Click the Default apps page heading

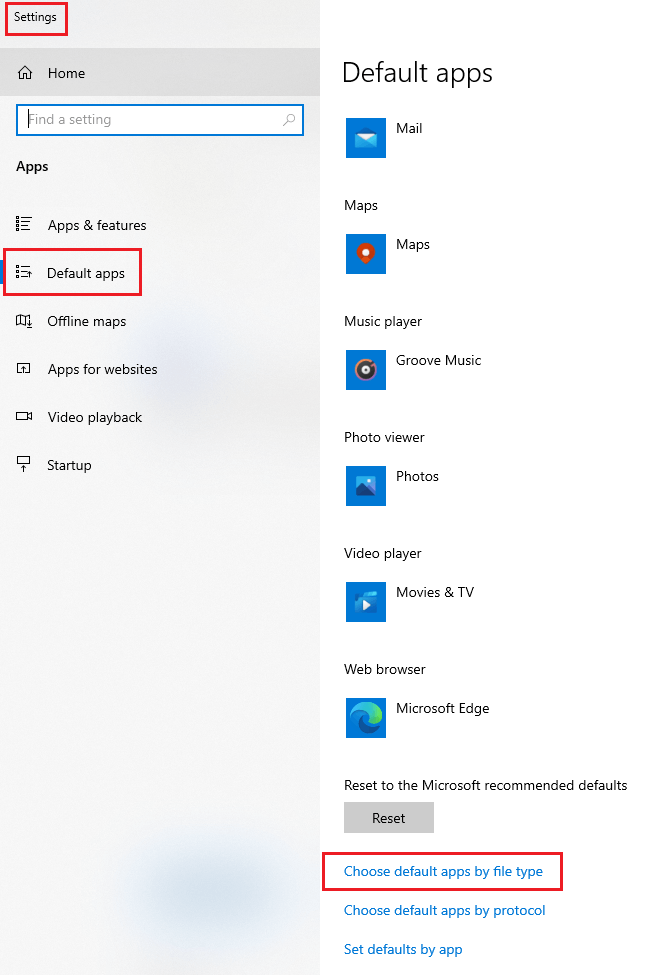417,73
